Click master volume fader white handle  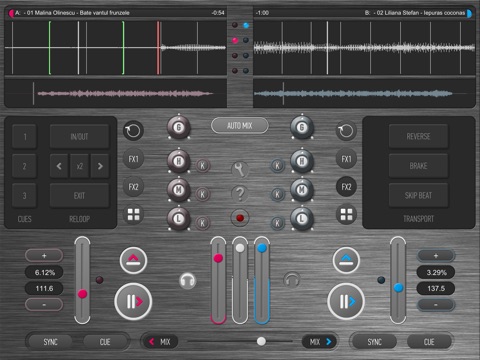click(x=240, y=248)
